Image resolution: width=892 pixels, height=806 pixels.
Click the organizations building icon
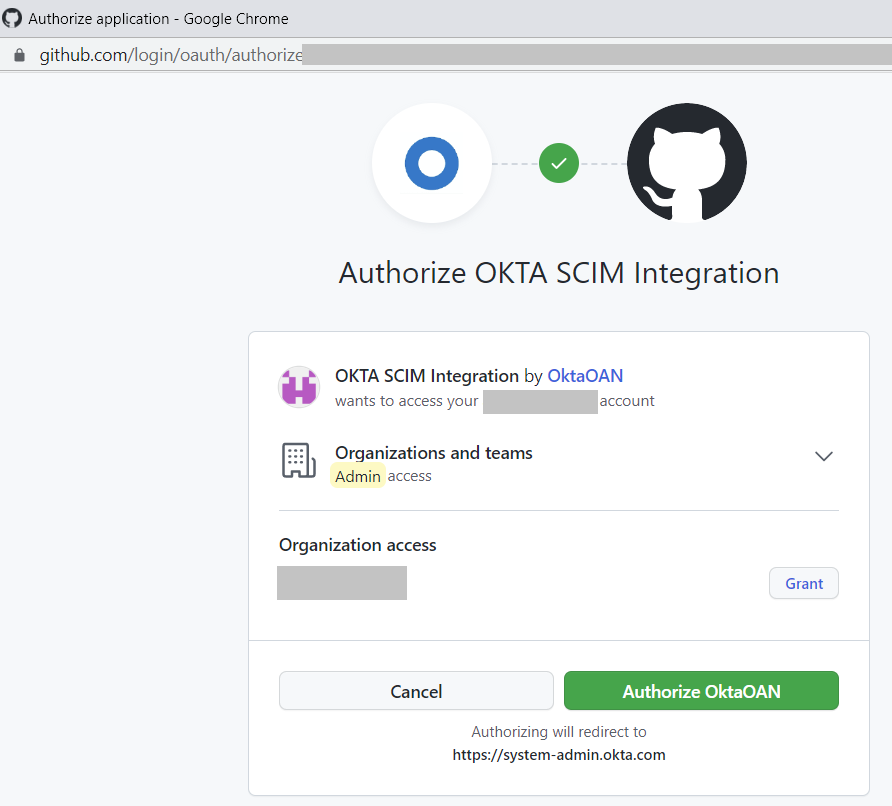pyautogui.click(x=298, y=460)
